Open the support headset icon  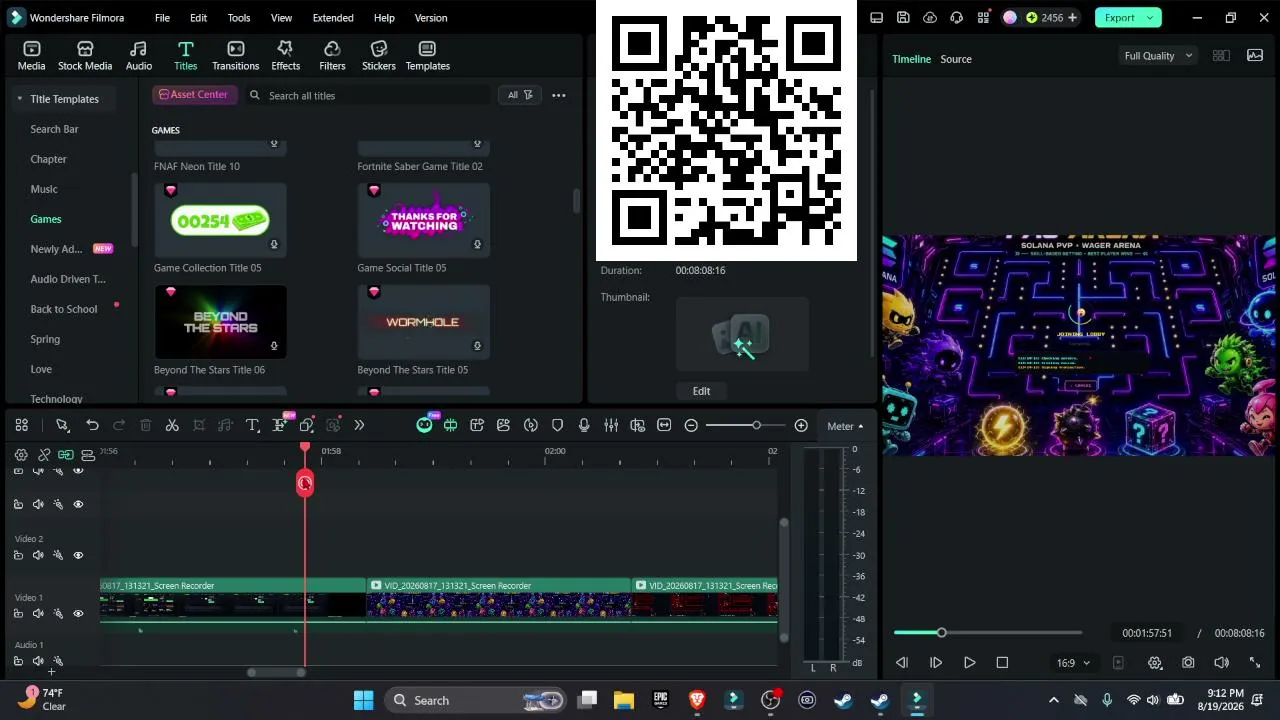pyautogui.click(x=957, y=17)
